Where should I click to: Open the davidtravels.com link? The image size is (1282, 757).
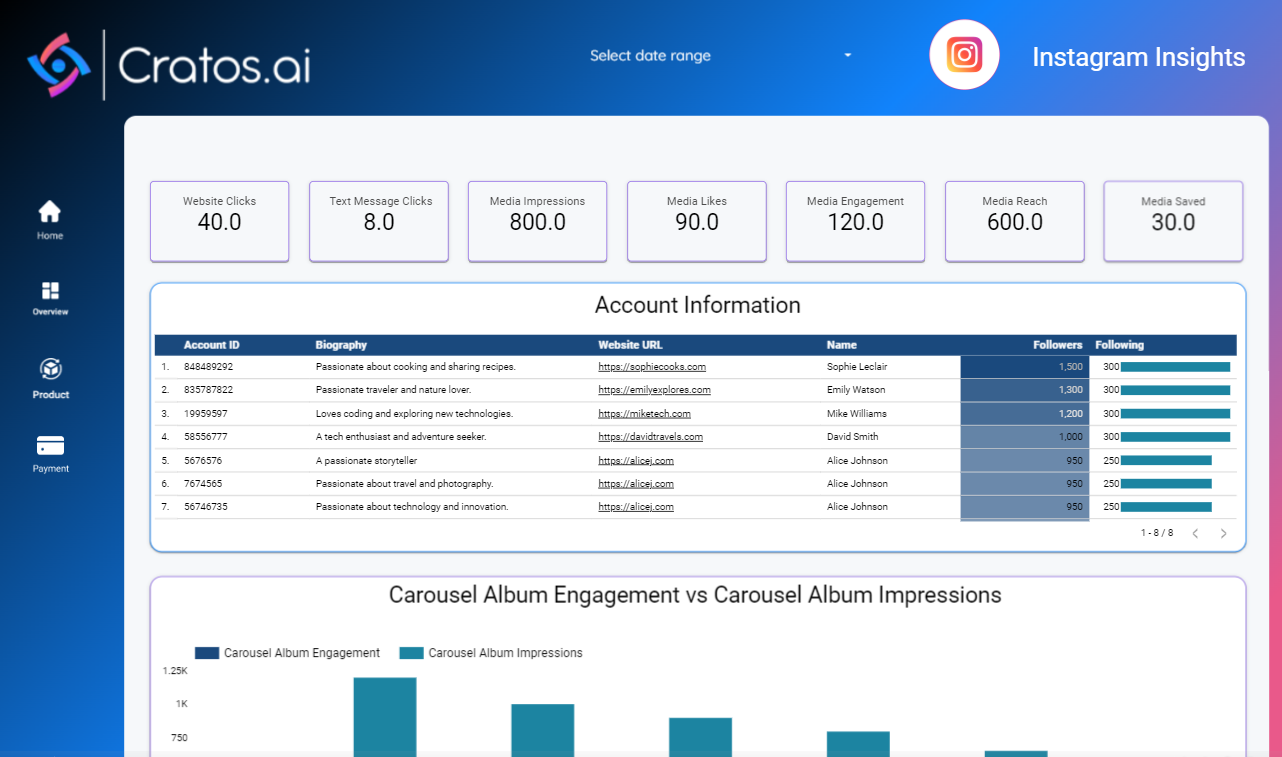[x=650, y=437]
